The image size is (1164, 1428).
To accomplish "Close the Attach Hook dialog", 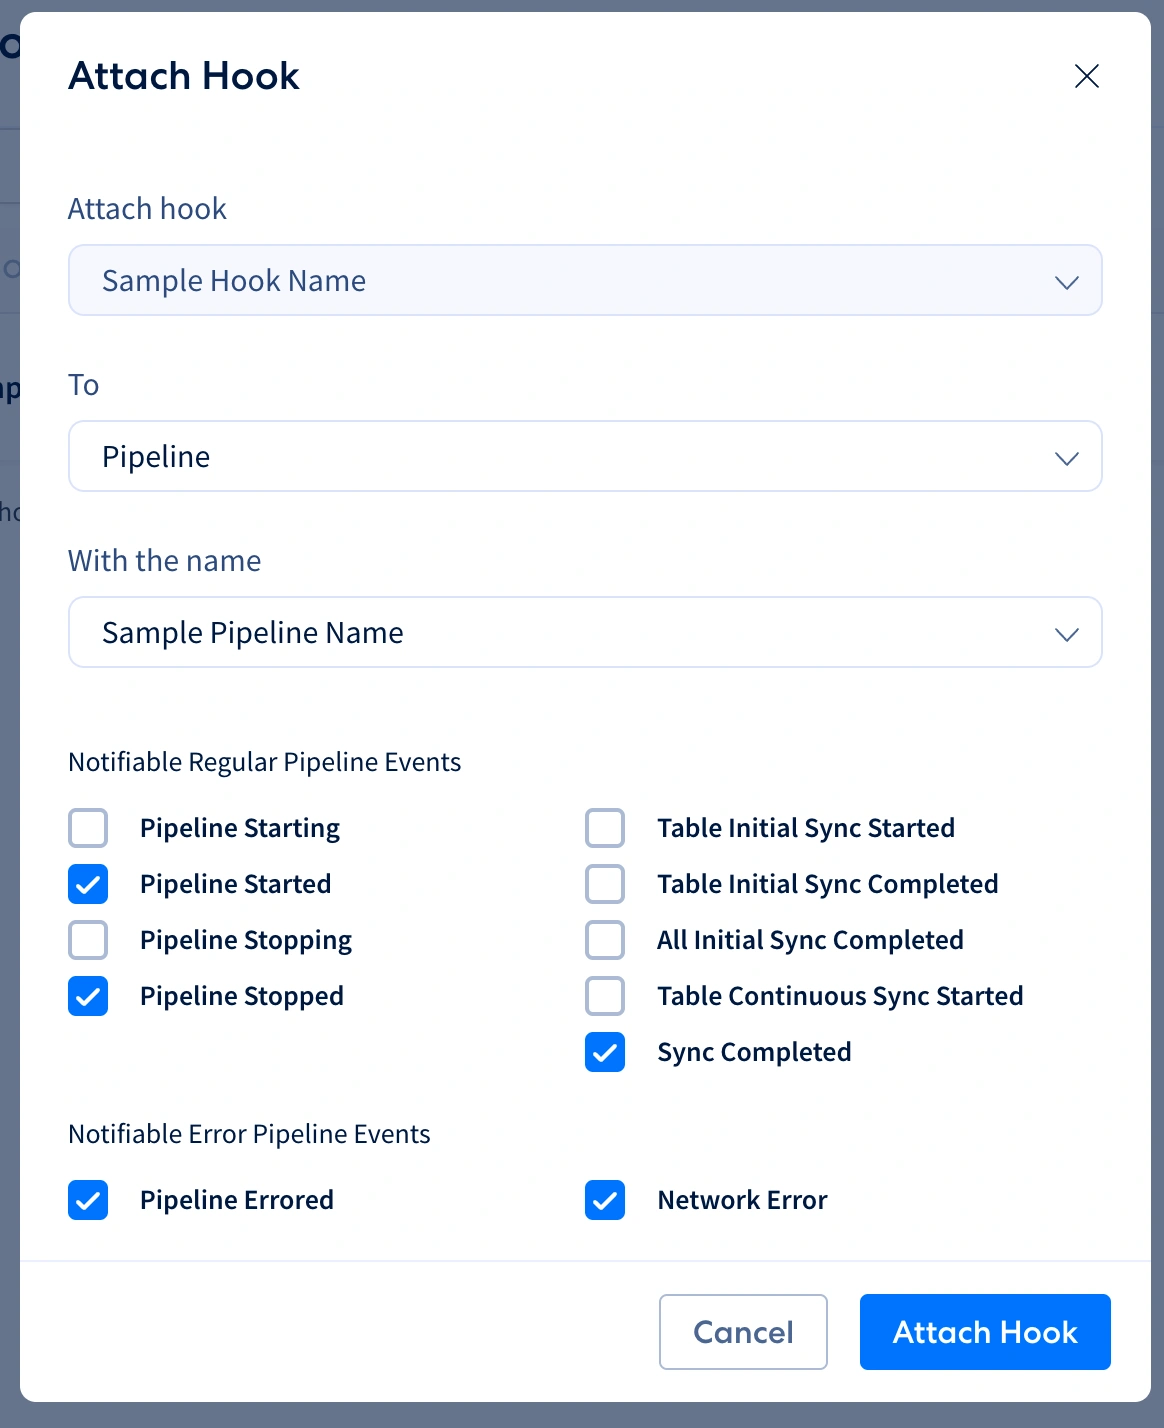I will tap(1087, 76).
